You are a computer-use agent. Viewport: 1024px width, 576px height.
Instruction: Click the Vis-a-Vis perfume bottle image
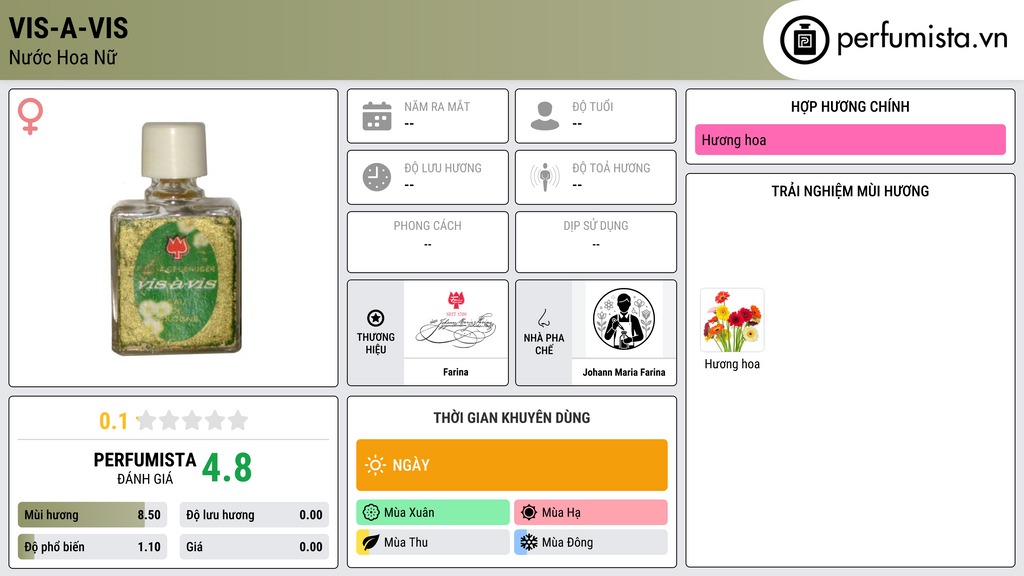coord(174,238)
